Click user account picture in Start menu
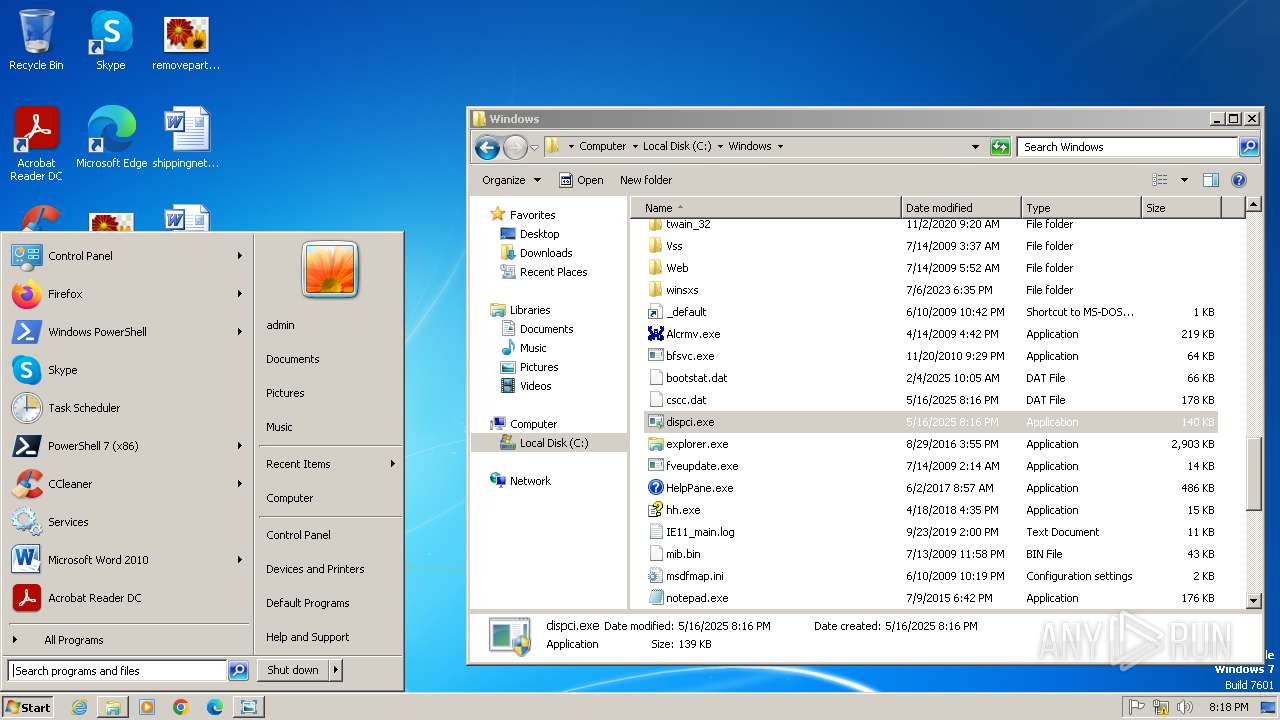1280x720 pixels. pyautogui.click(x=330, y=270)
